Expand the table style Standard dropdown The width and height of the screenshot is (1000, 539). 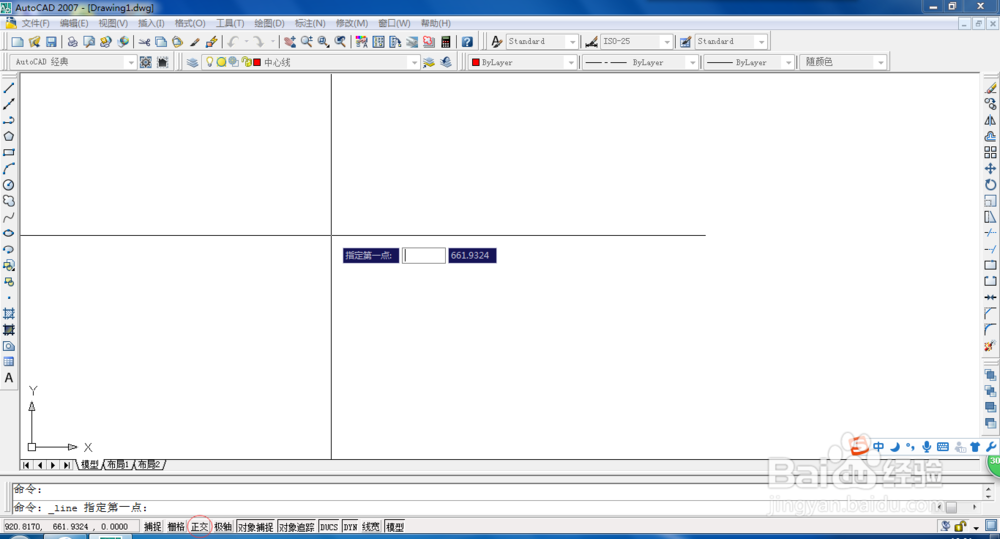[x=761, y=41]
